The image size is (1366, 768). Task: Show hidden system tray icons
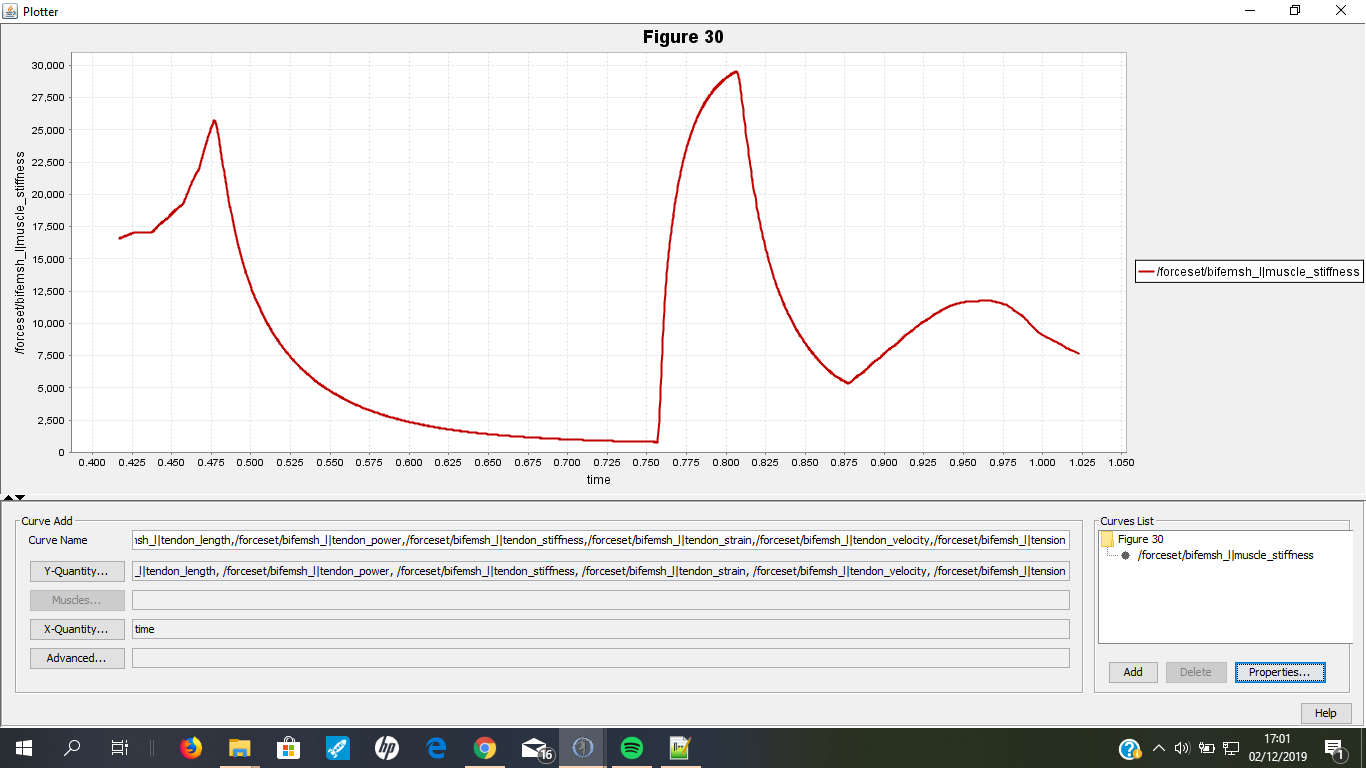tap(1158, 748)
